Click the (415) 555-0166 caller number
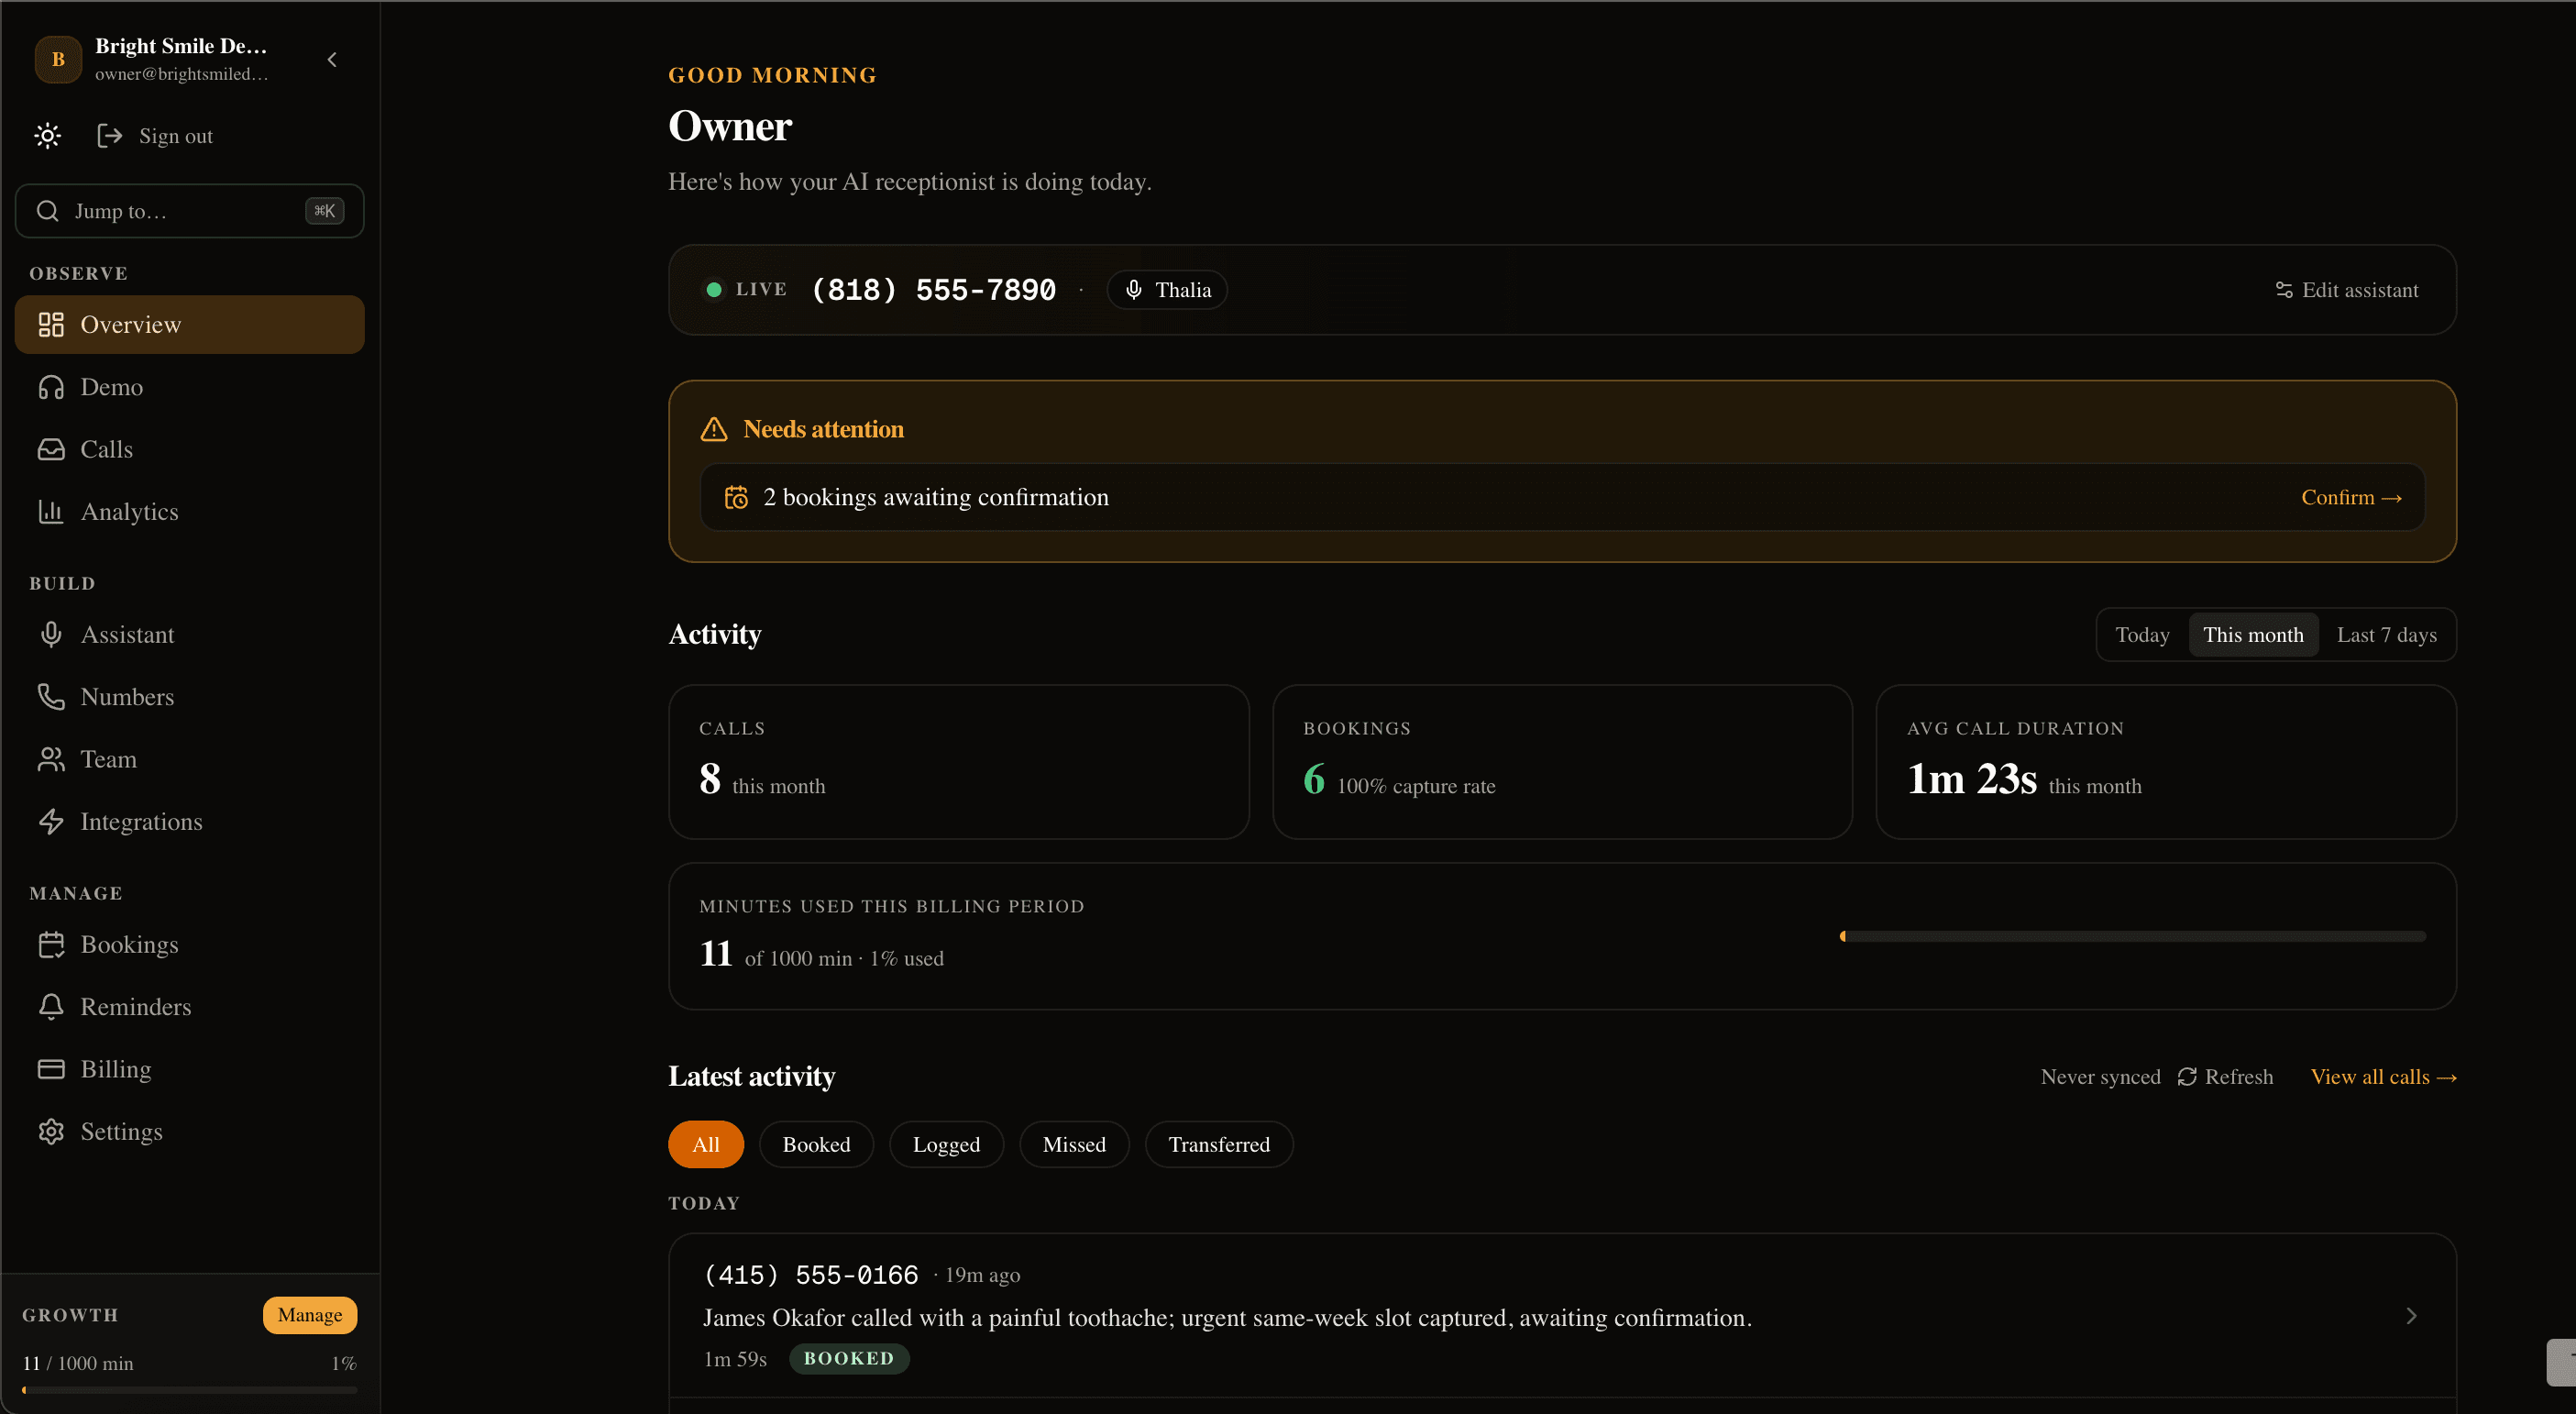 (811, 1275)
